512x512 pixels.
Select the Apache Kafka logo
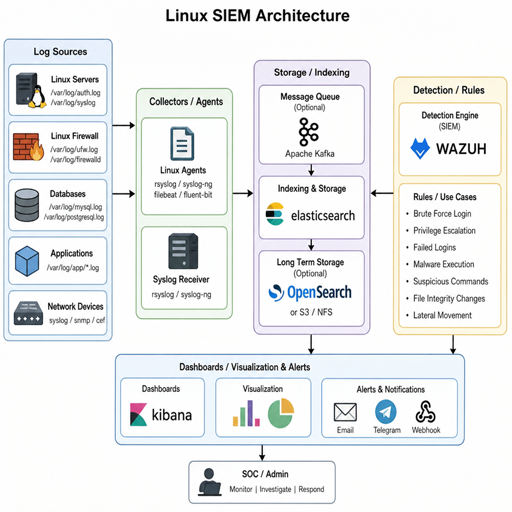click(309, 132)
